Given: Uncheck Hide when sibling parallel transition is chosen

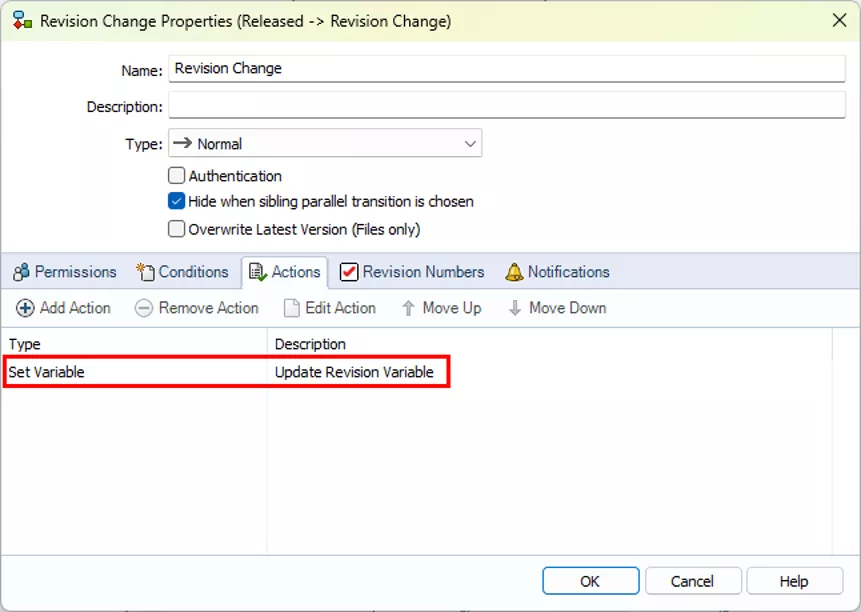Looking at the screenshot, I should tap(176, 201).
